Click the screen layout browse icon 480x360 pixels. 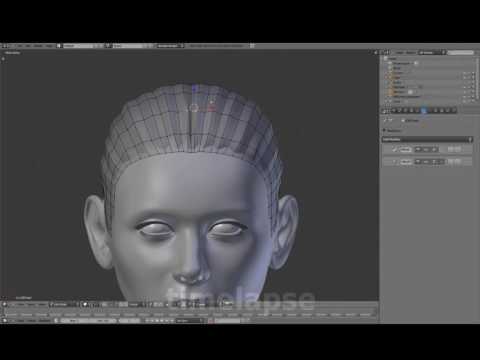[x=60, y=46]
